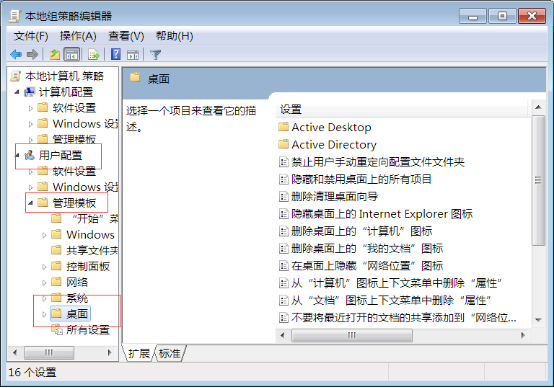Click the settings list scroll right arrow
554x388 pixels.
click(523, 335)
